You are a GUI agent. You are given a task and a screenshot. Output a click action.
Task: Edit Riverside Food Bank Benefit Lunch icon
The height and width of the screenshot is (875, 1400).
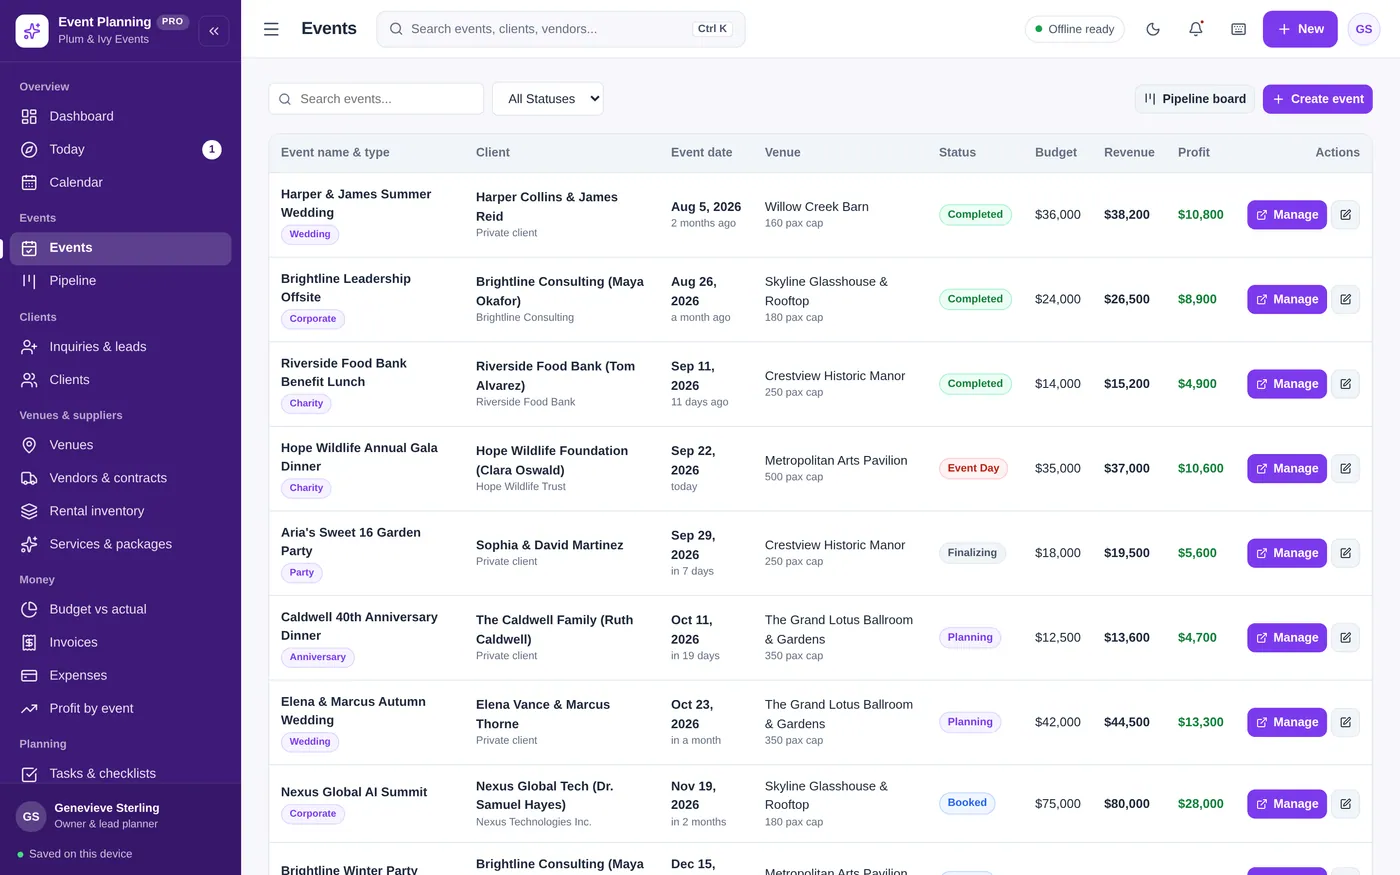(x=1346, y=384)
